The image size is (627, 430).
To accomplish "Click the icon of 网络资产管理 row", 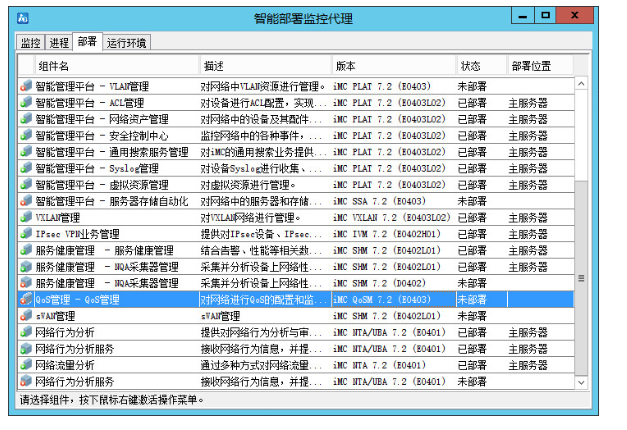I will [26, 119].
